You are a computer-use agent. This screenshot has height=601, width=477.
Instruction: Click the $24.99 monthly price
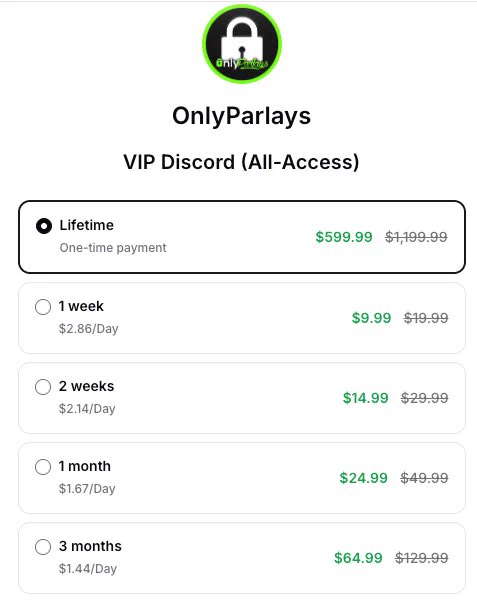(x=364, y=478)
